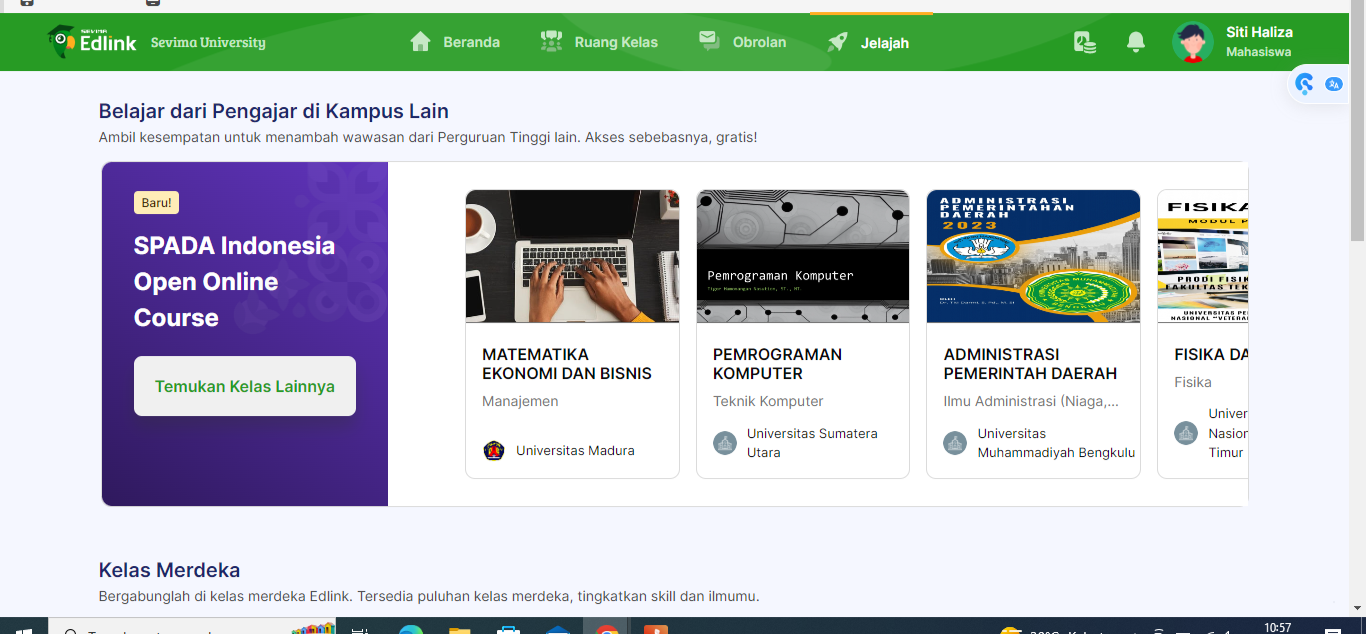The image size is (1366, 634).
Task: Select the Beranda home icon
Action: 420,41
